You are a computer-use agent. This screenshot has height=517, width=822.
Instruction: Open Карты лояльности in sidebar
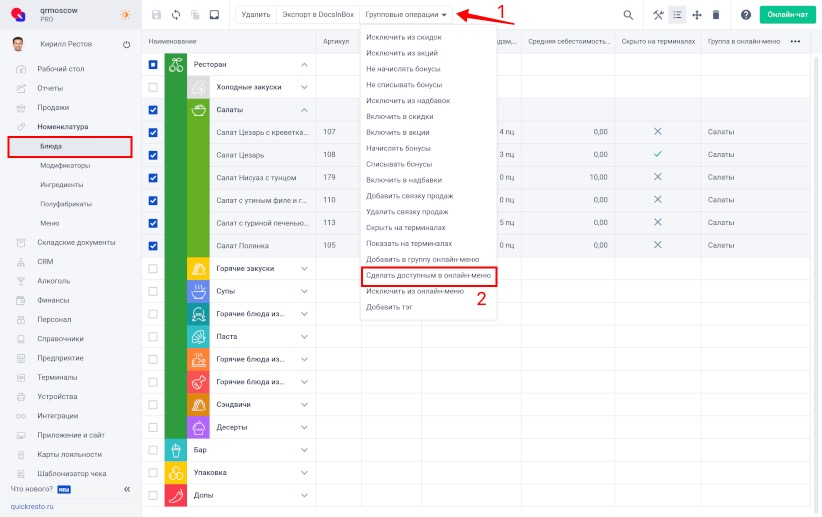69,455
